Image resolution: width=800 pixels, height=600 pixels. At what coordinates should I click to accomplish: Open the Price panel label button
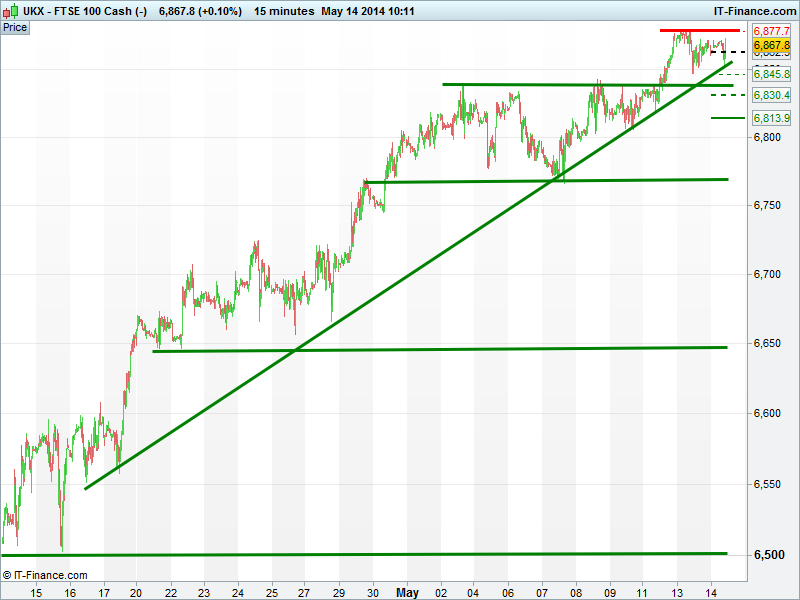[x=15, y=28]
